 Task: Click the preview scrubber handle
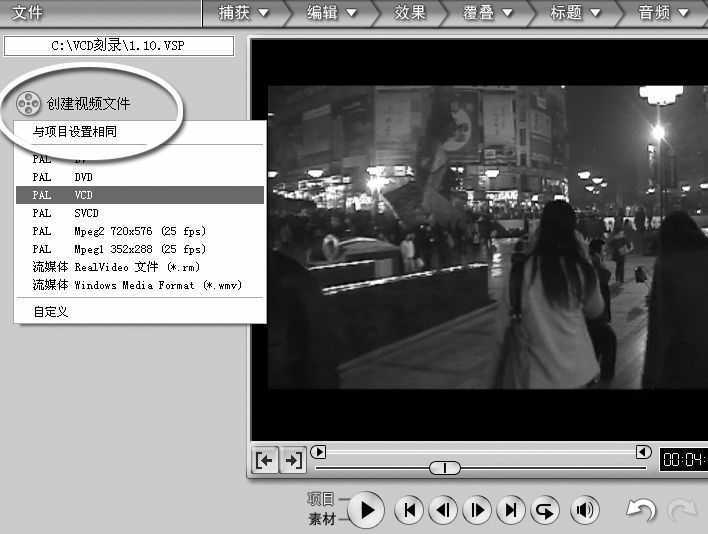click(x=445, y=468)
